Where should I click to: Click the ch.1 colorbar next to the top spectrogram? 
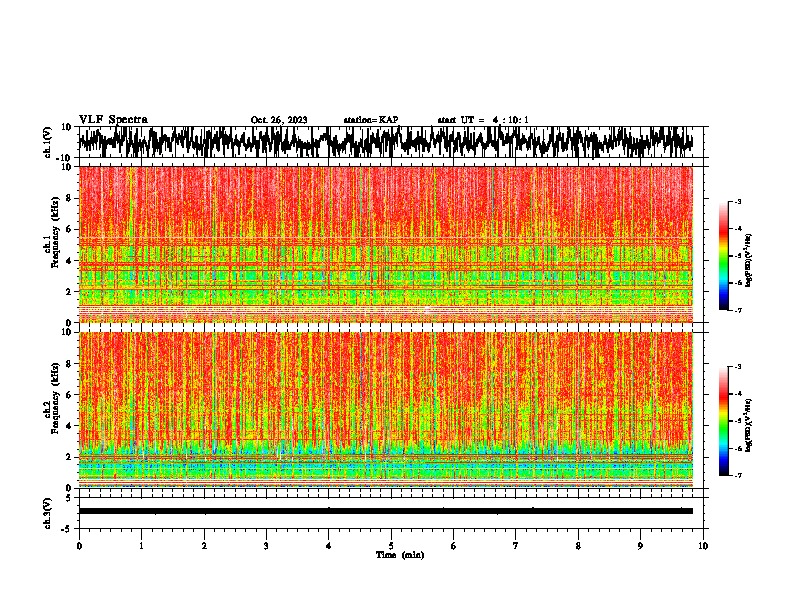724,256
